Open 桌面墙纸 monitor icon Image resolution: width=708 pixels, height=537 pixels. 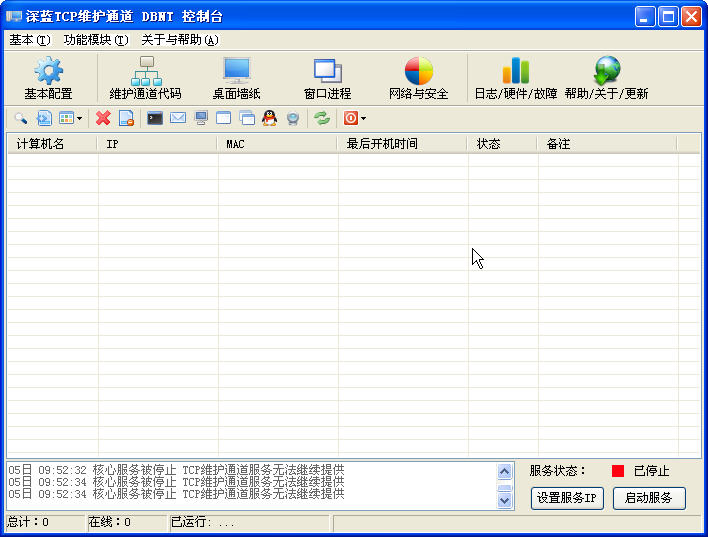point(236,71)
